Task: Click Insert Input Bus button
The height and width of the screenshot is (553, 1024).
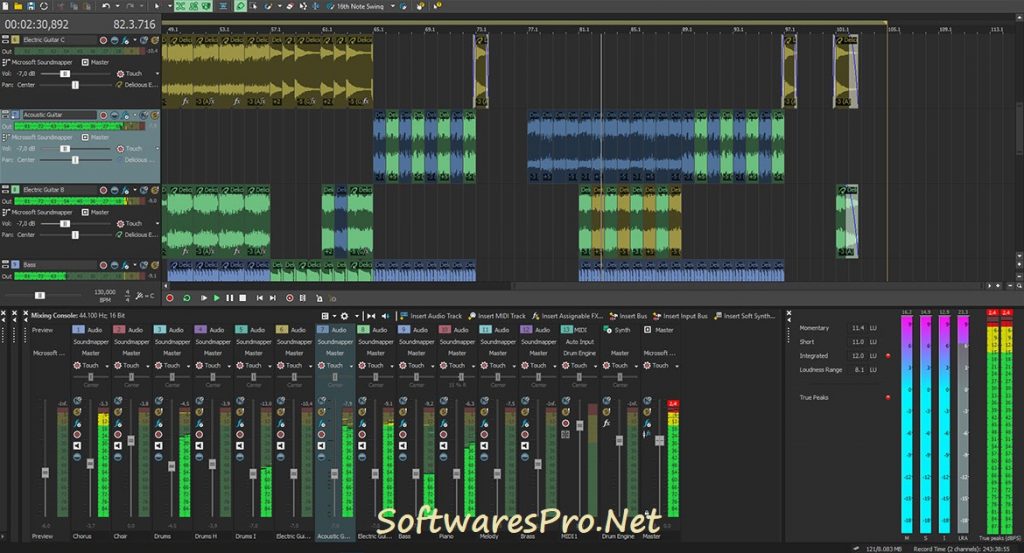Action: click(x=680, y=316)
